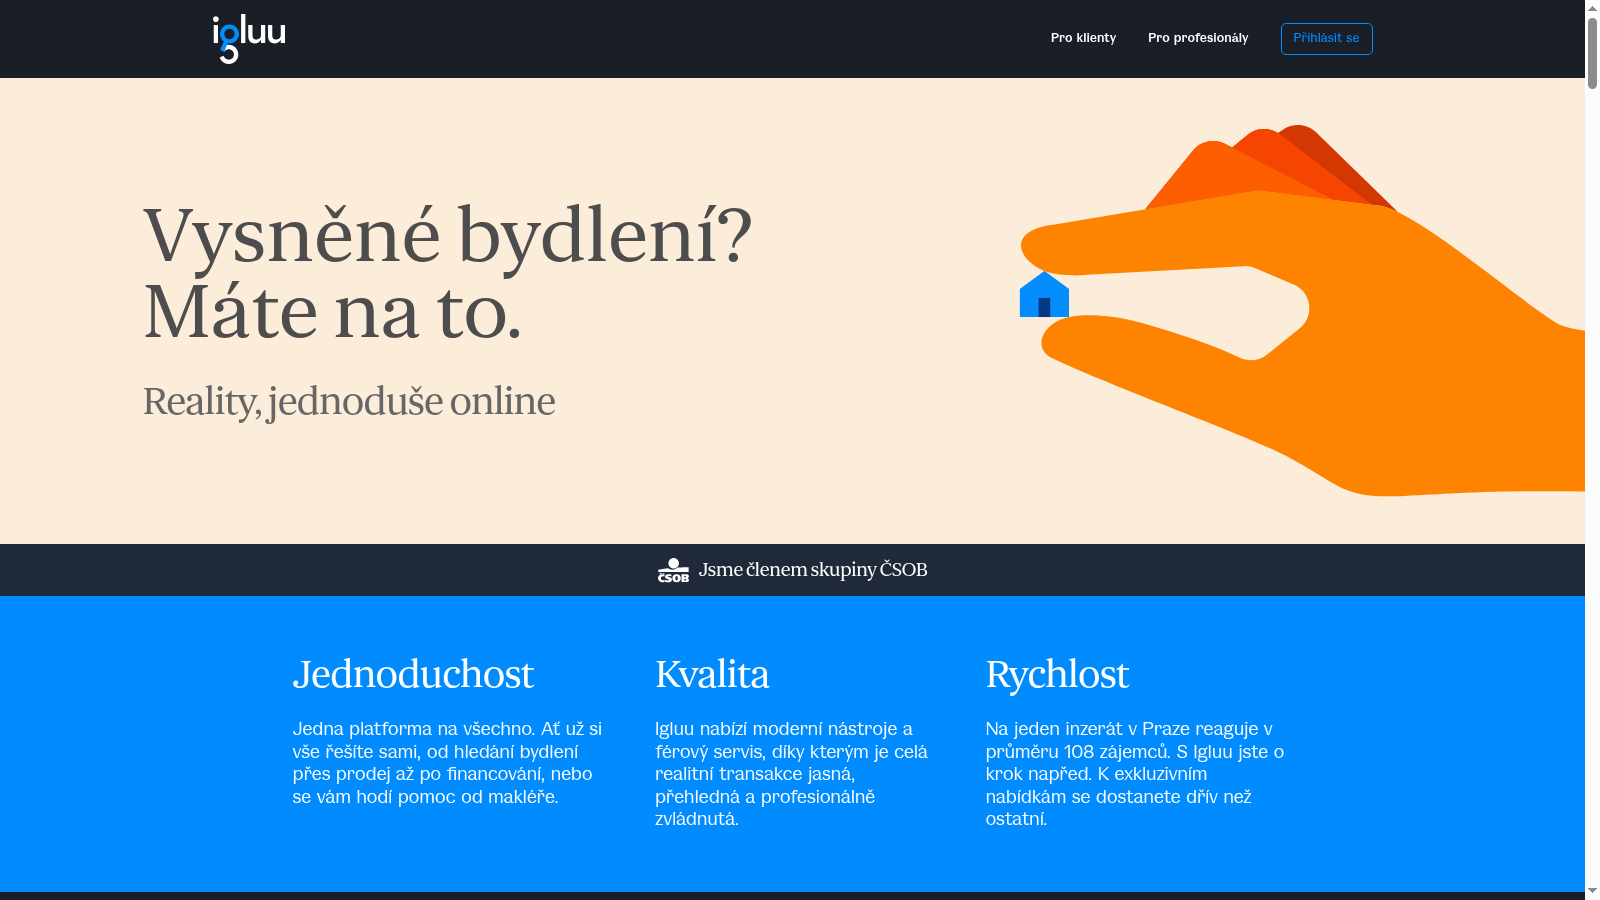
Task: Click the tagline Reality, jednoduše online
Action: pos(349,401)
